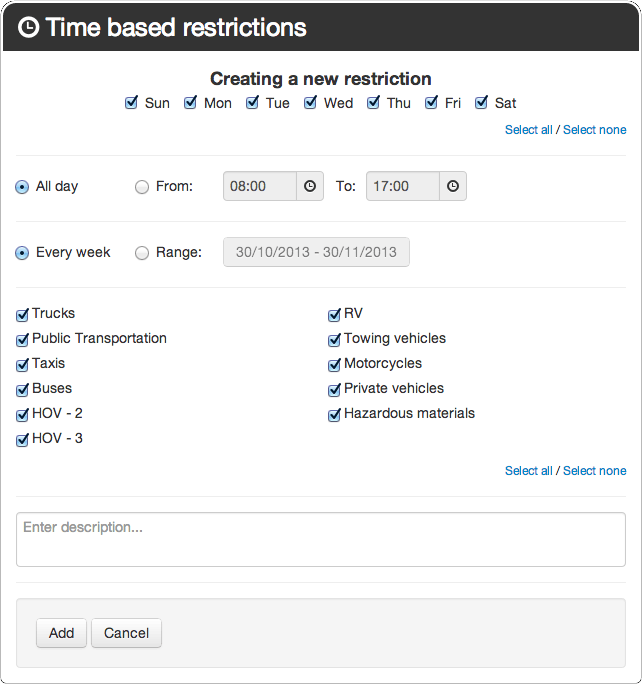Deselect the HOV - 3 checkbox
This screenshot has width=642, height=684.
(23, 439)
